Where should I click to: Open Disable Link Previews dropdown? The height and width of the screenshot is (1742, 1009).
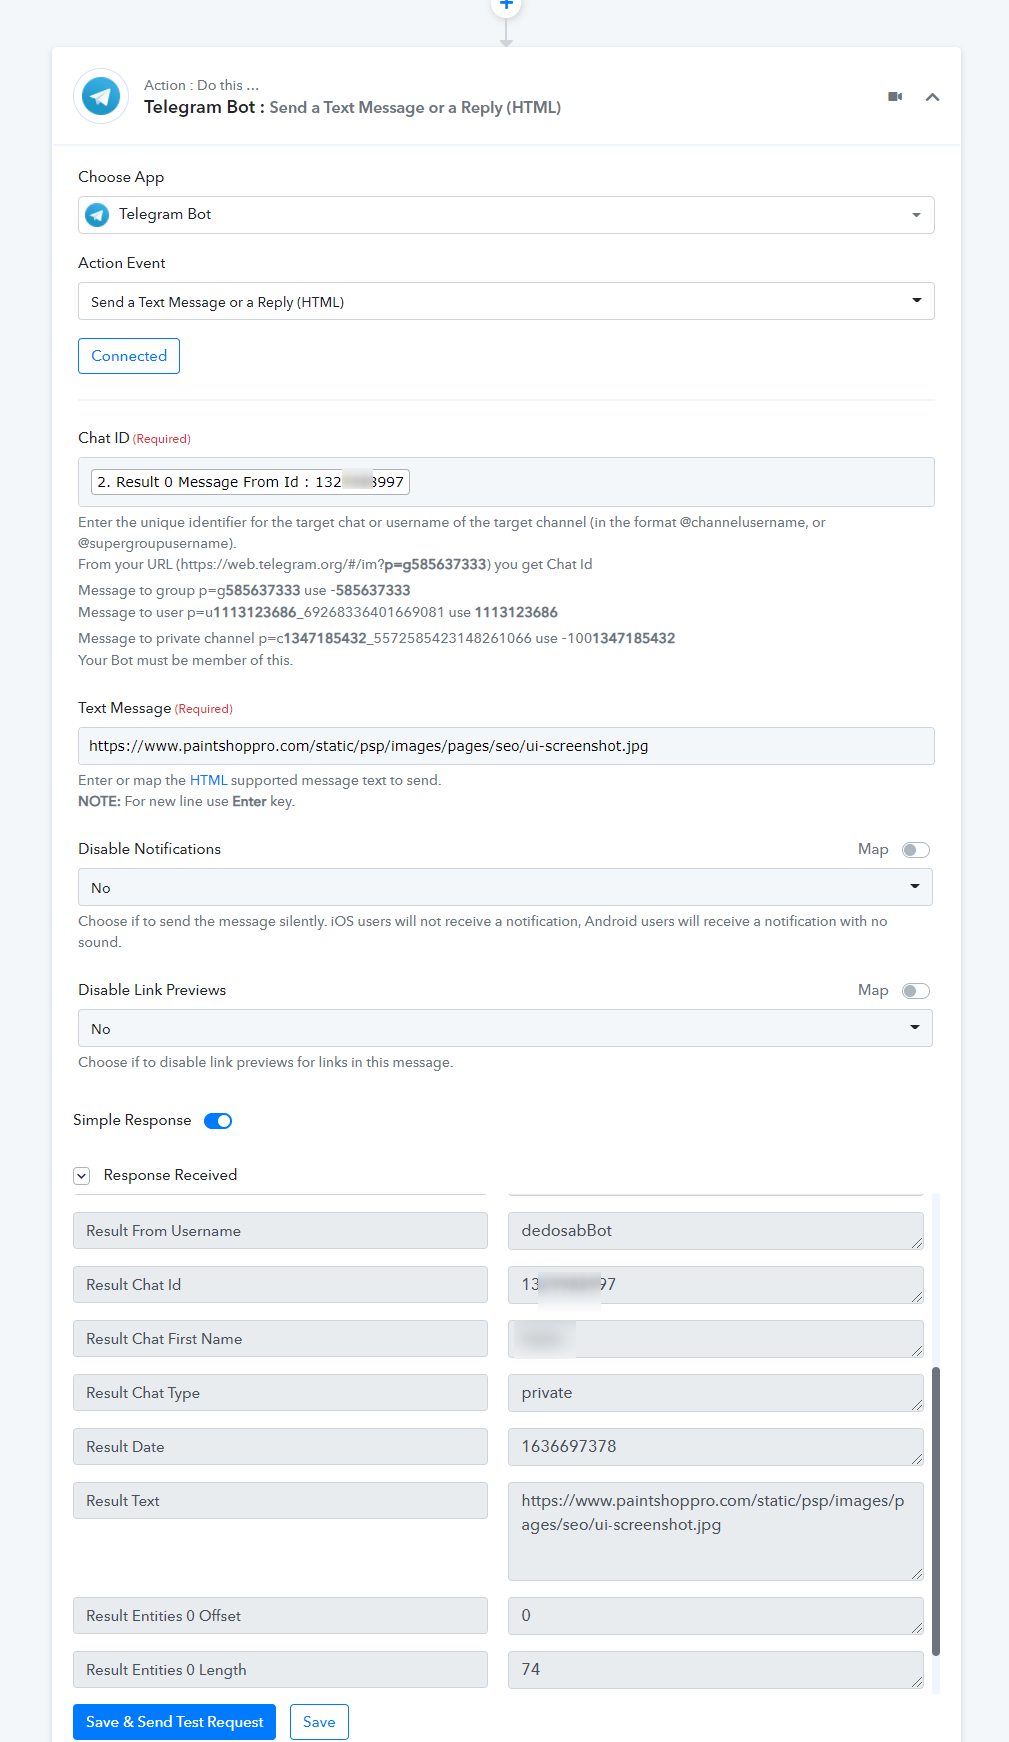505,1028
